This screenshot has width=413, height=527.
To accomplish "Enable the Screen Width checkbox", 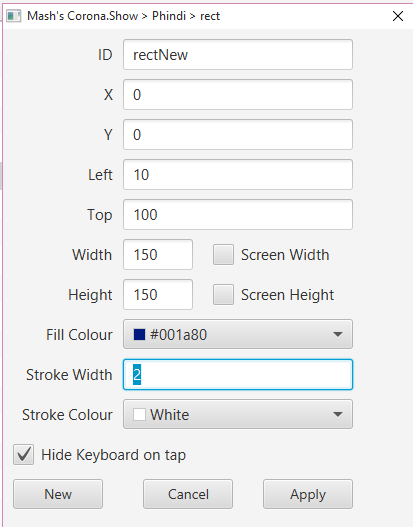I will pyautogui.click(x=223, y=255).
